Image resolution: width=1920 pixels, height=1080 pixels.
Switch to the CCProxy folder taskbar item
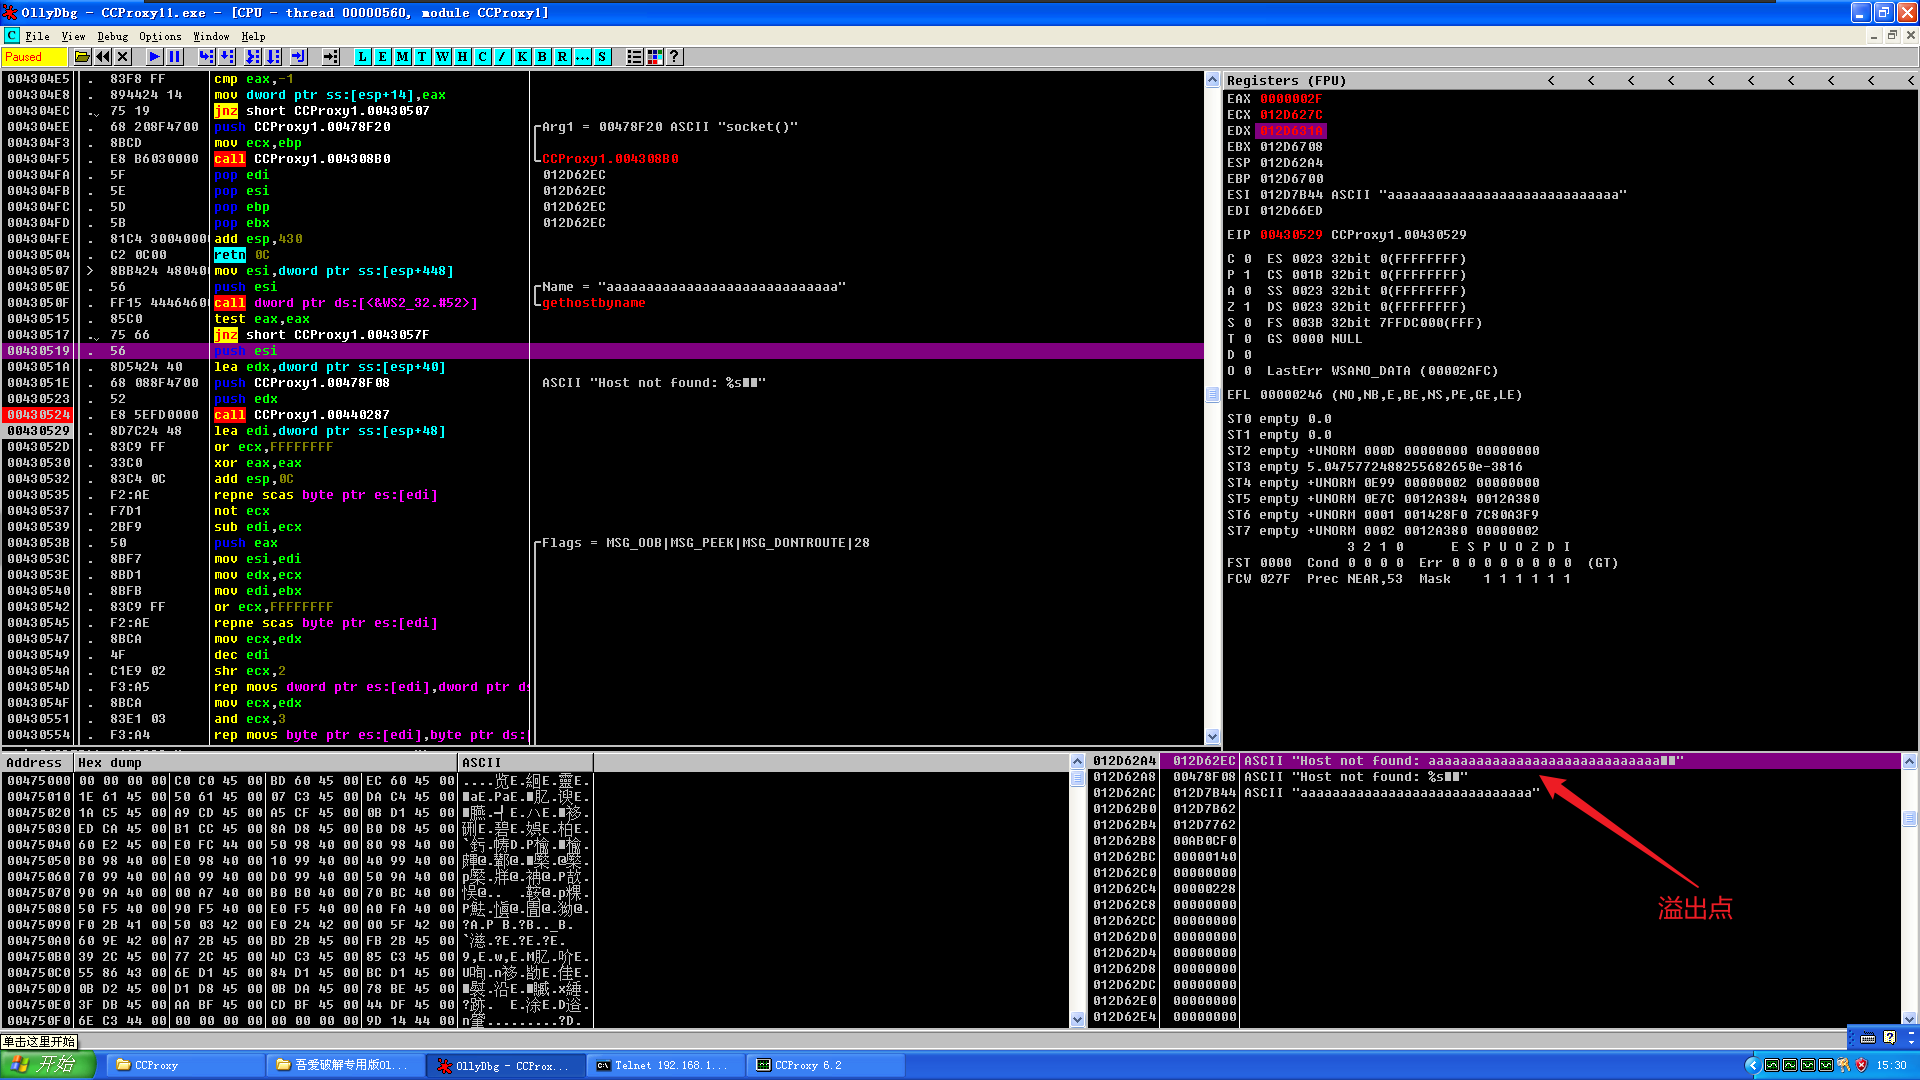(x=184, y=1066)
